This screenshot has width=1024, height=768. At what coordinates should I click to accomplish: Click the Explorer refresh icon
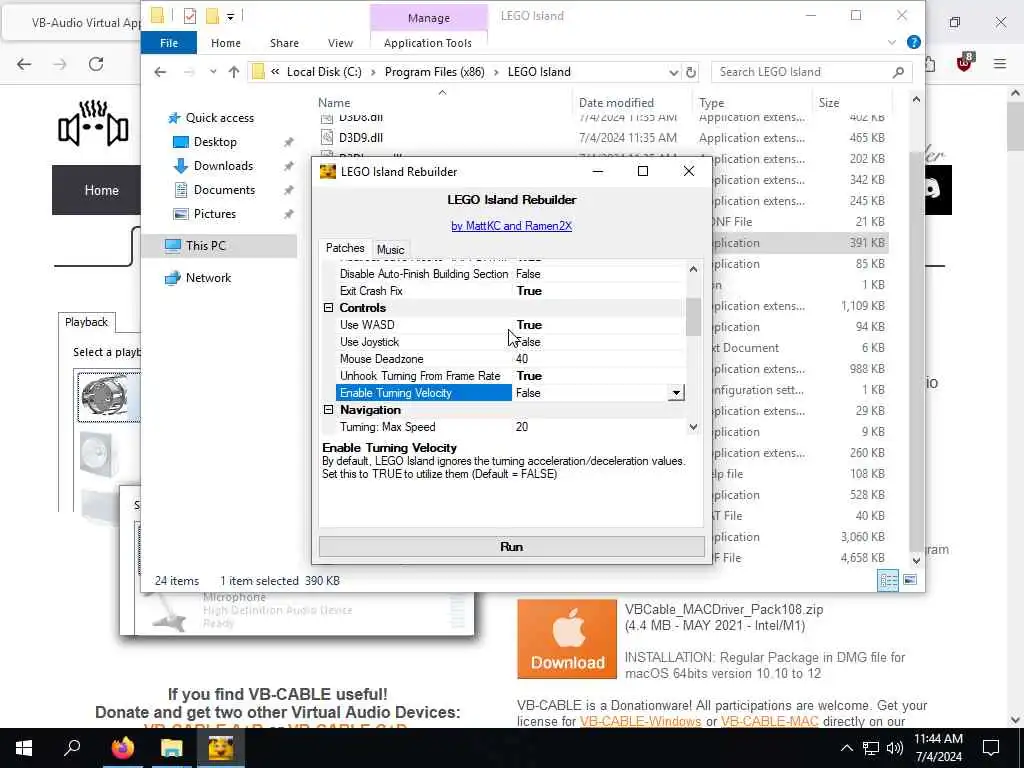click(x=691, y=72)
